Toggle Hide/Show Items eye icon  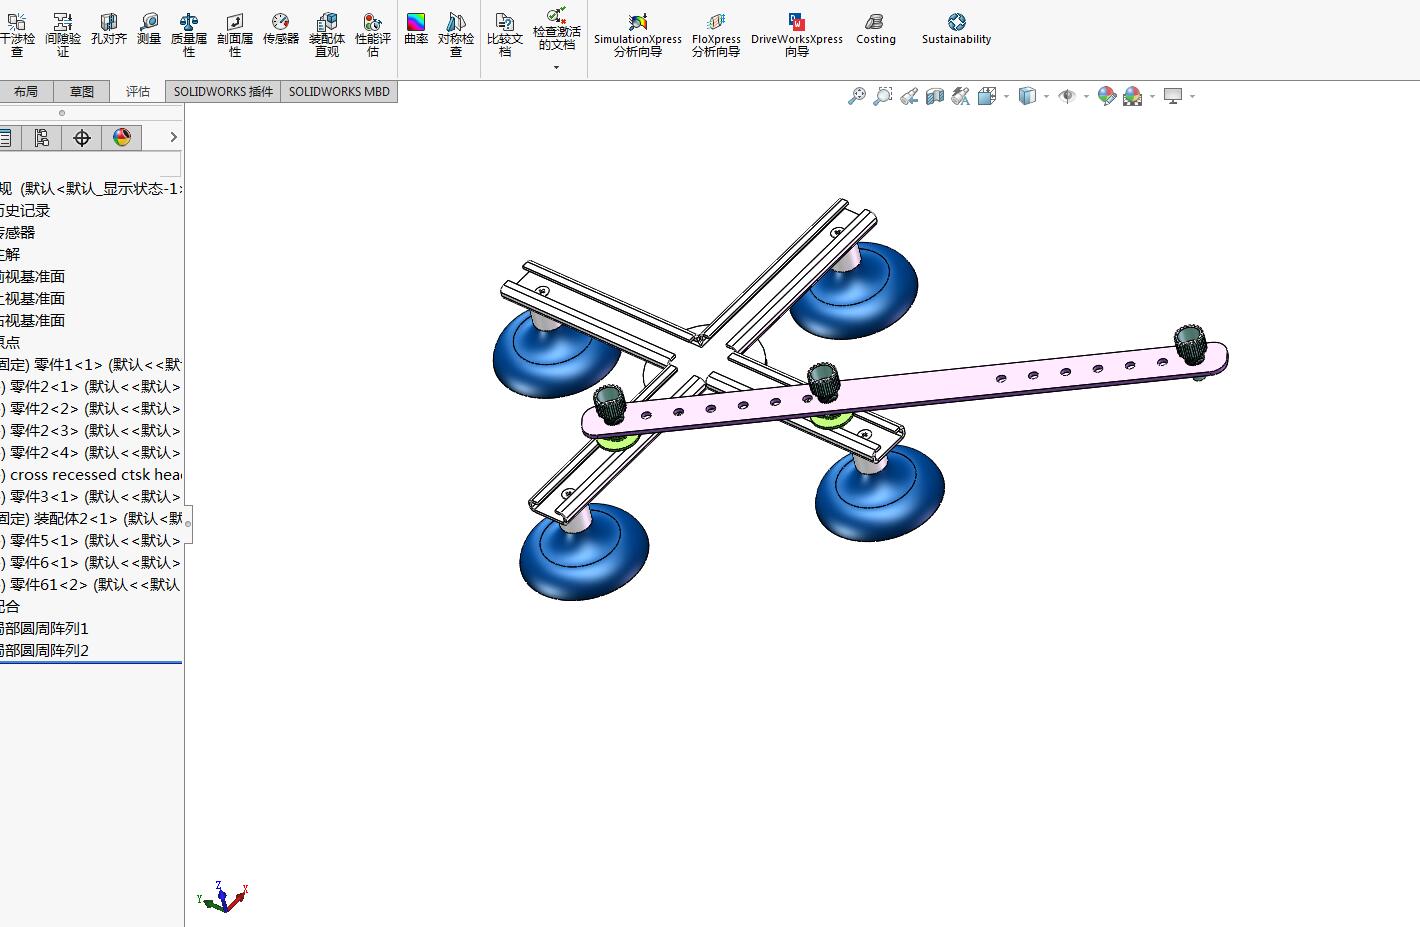click(1067, 96)
